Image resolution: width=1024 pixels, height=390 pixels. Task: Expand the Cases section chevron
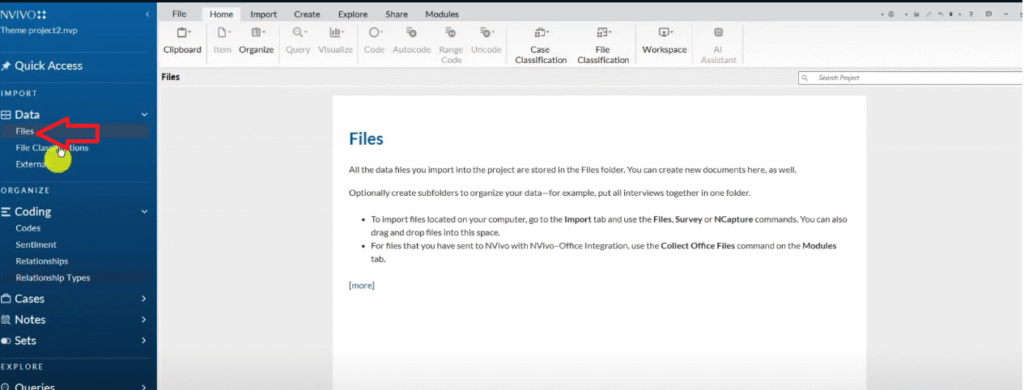click(x=144, y=299)
